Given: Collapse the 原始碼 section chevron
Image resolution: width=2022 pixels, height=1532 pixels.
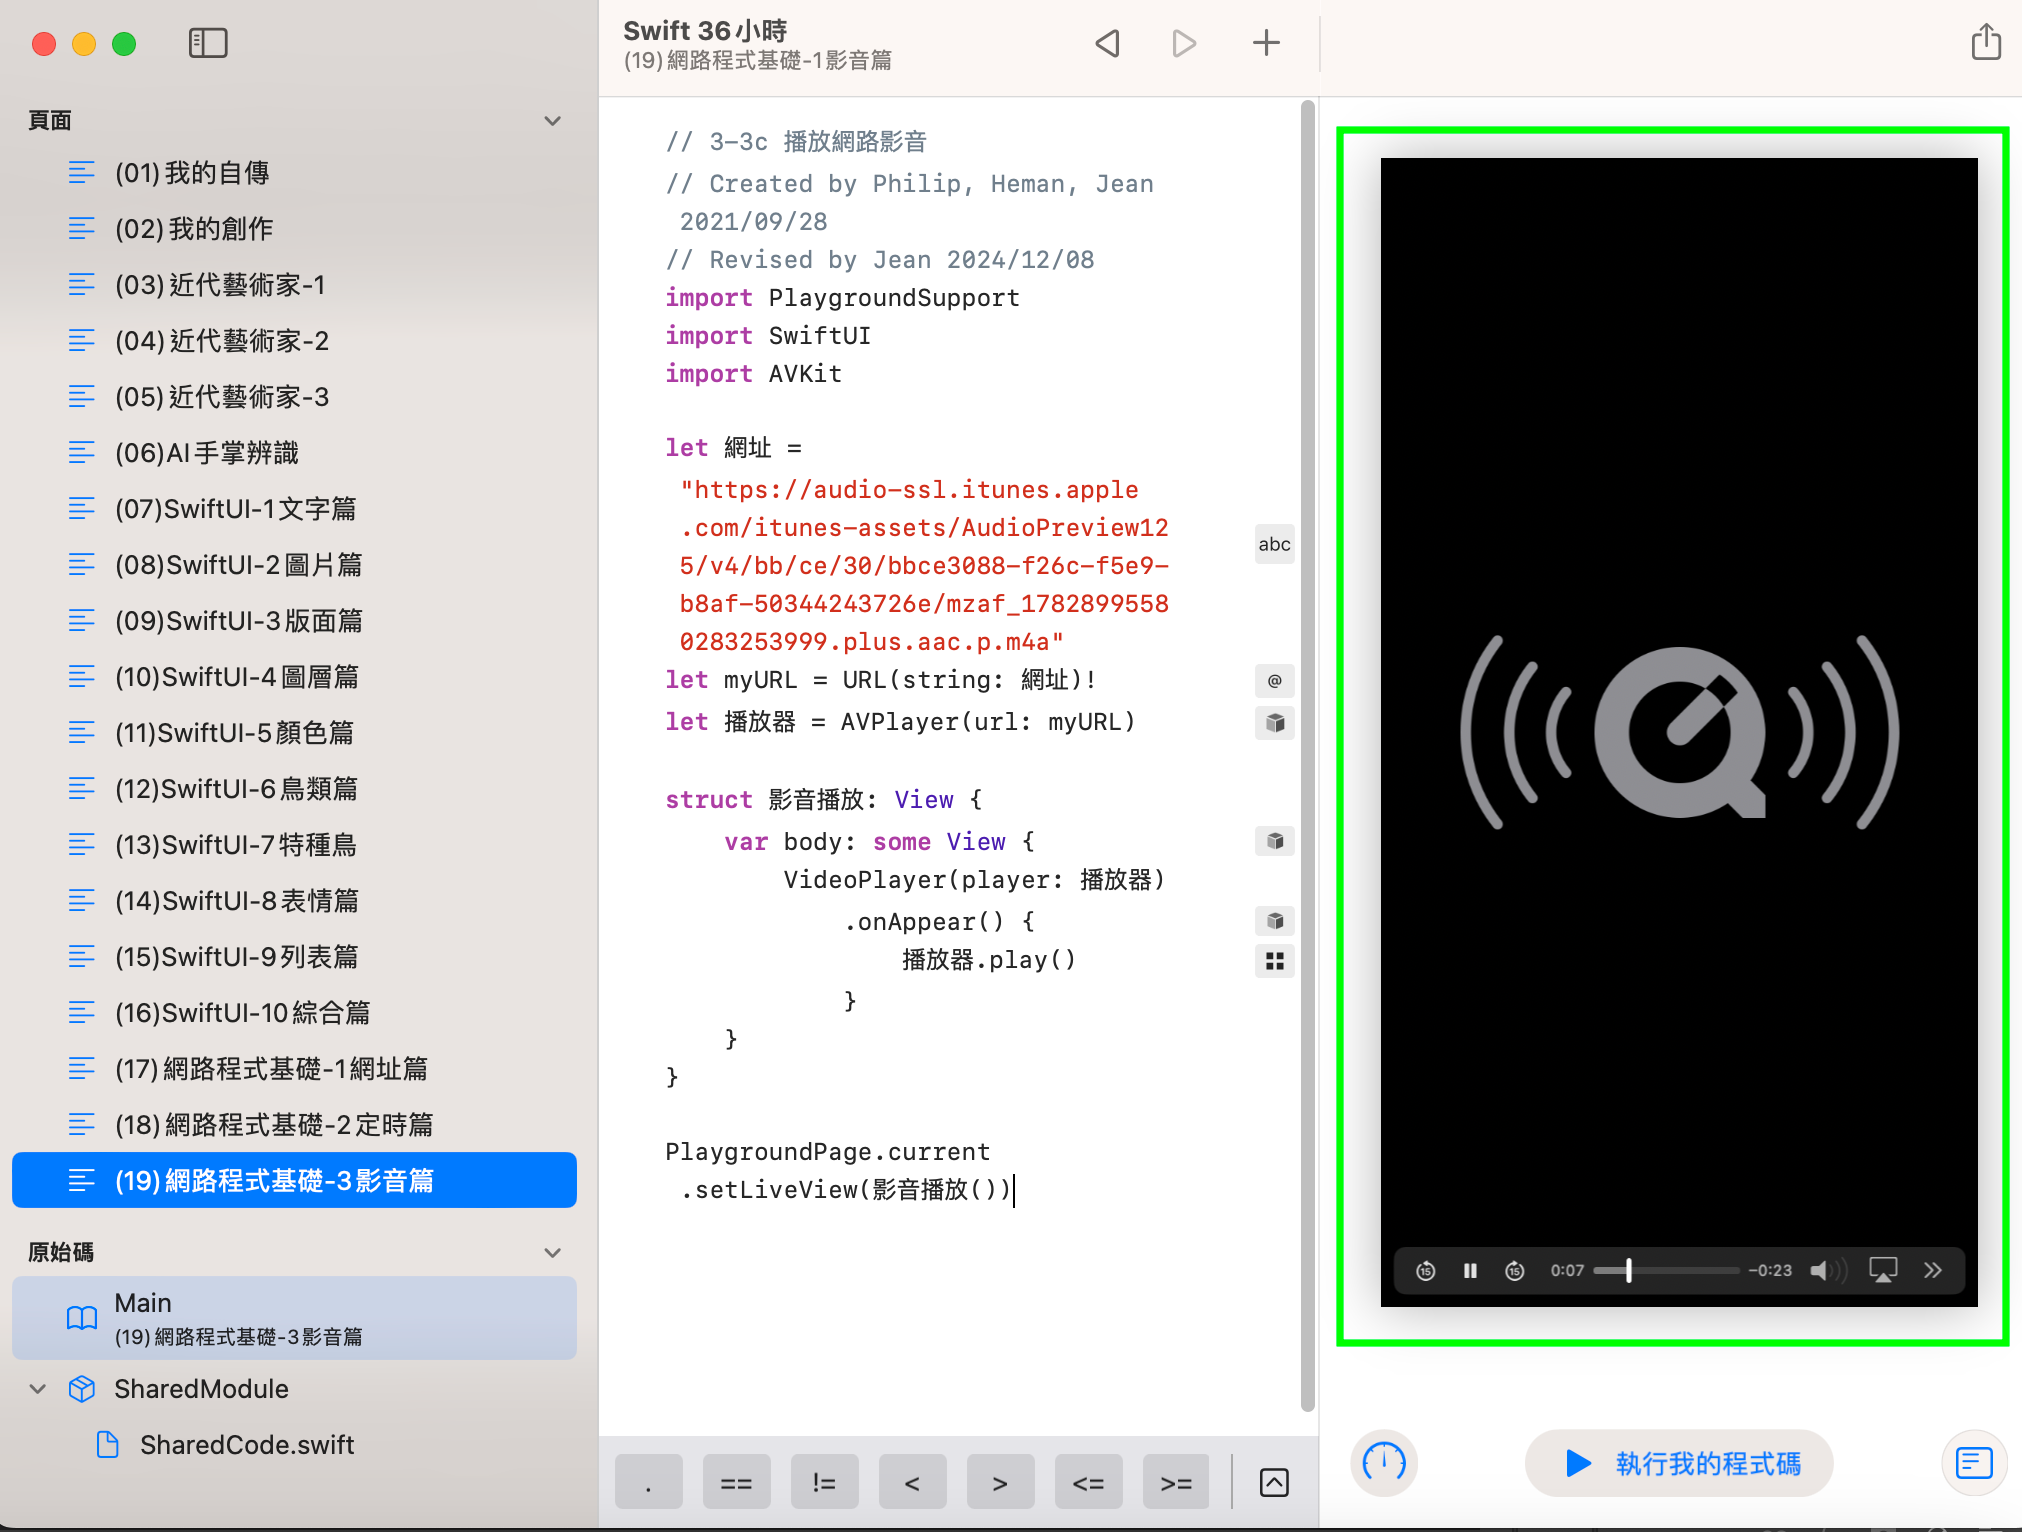Looking at the screenshot, I should 552,1253.
